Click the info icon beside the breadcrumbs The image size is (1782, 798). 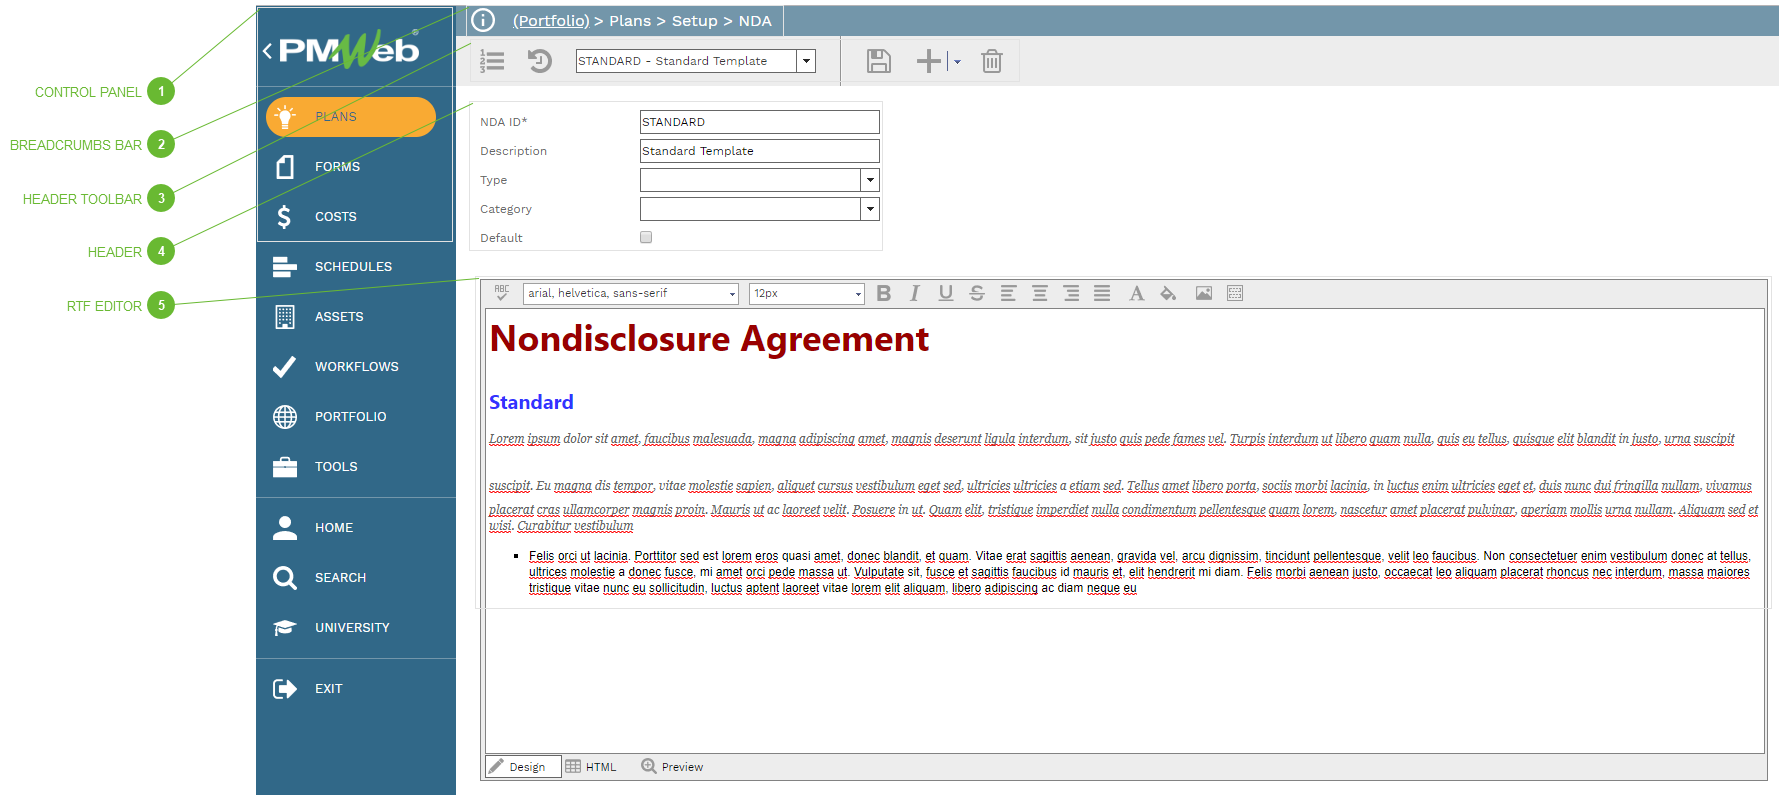click(x=483, y=20)
